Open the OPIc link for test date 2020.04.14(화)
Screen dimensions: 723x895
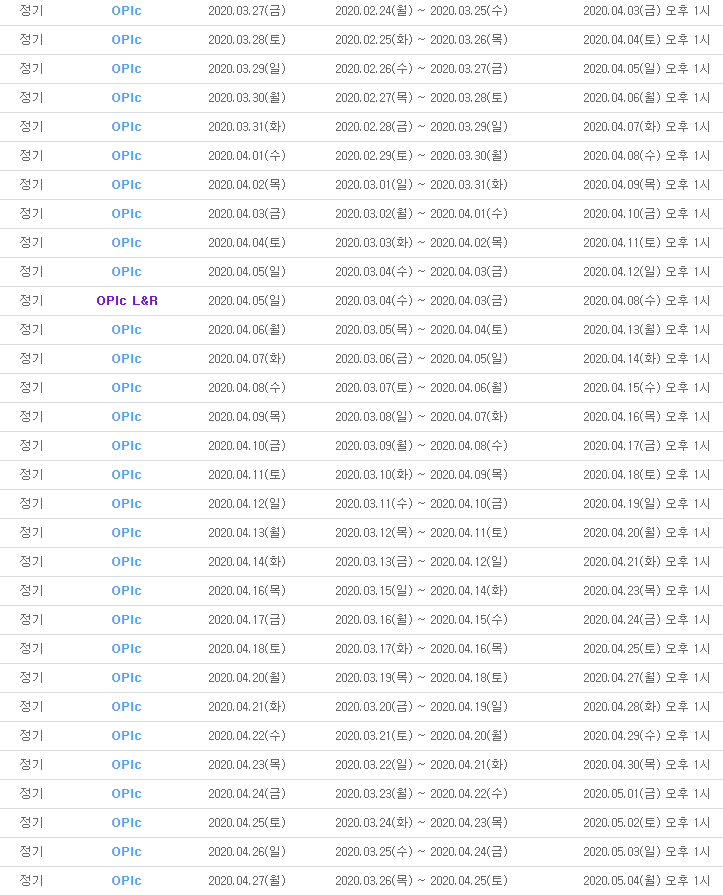[x=126, y=562]
